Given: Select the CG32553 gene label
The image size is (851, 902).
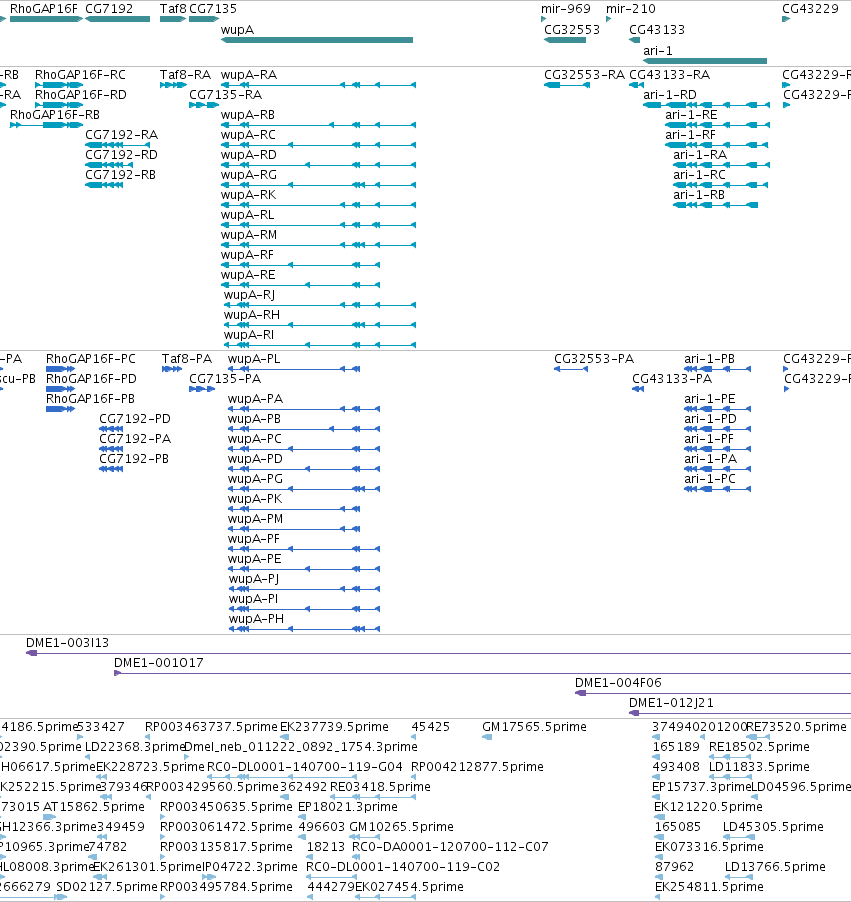Looking at the screenshot, I should click(x=572, y=30).
